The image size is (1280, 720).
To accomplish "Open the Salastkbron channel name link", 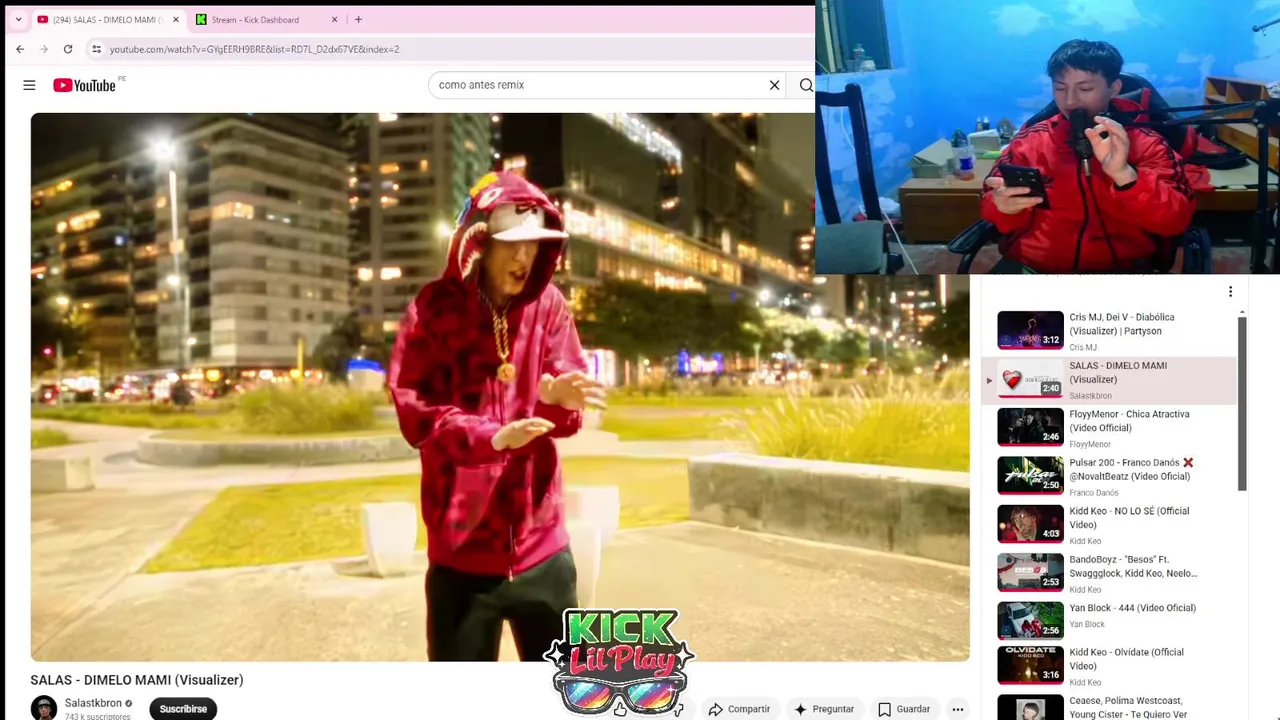I will point(93,703).
